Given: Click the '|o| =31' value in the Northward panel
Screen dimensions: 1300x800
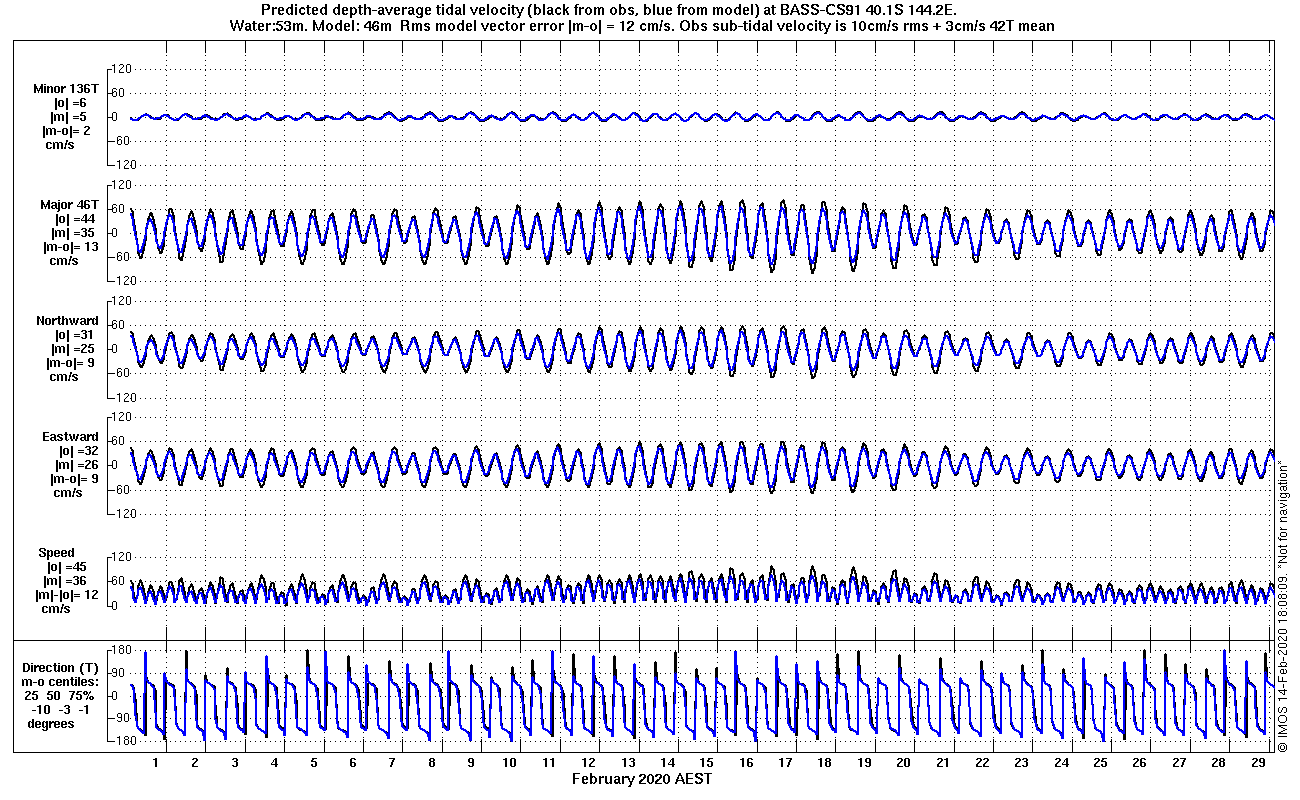Looking at the screenshot, I should click(x=75, y=335).
